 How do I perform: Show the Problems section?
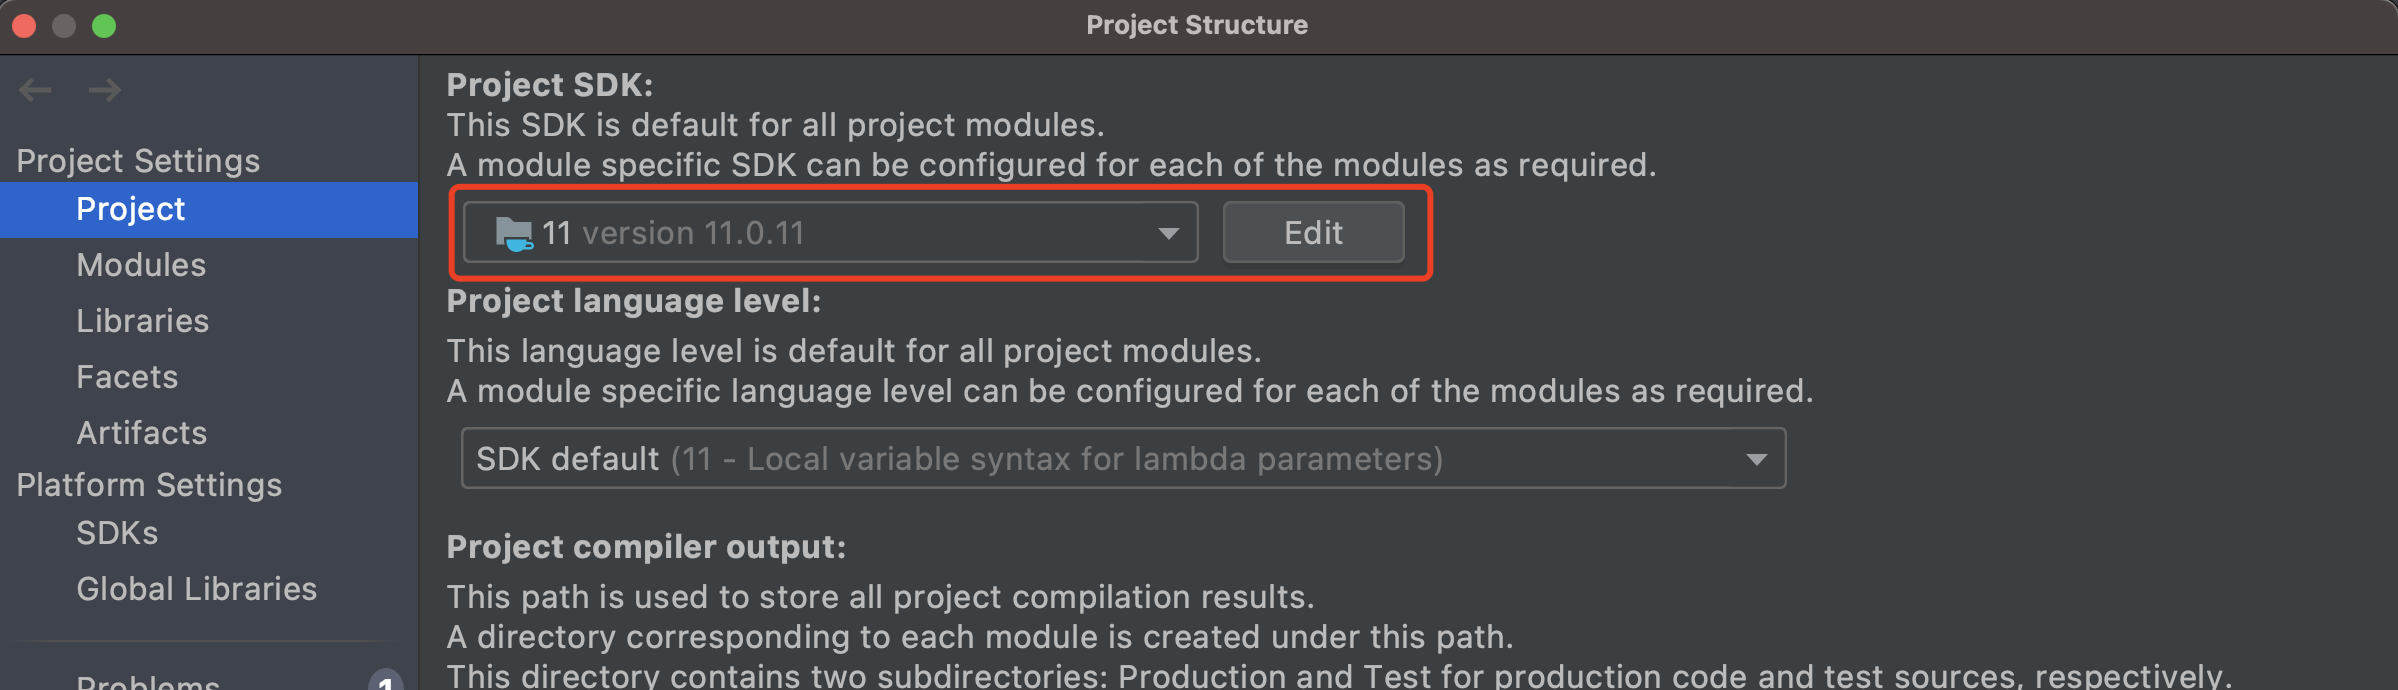point(148,682)
